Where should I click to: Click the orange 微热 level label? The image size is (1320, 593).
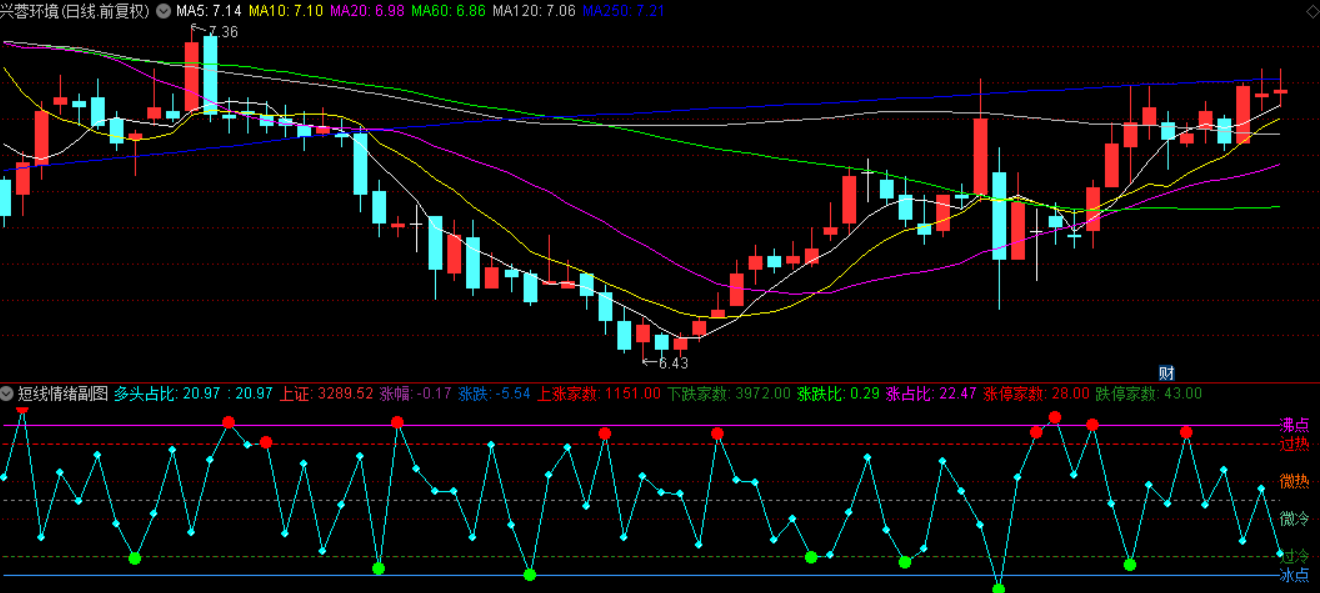[x=1294, y=481]
